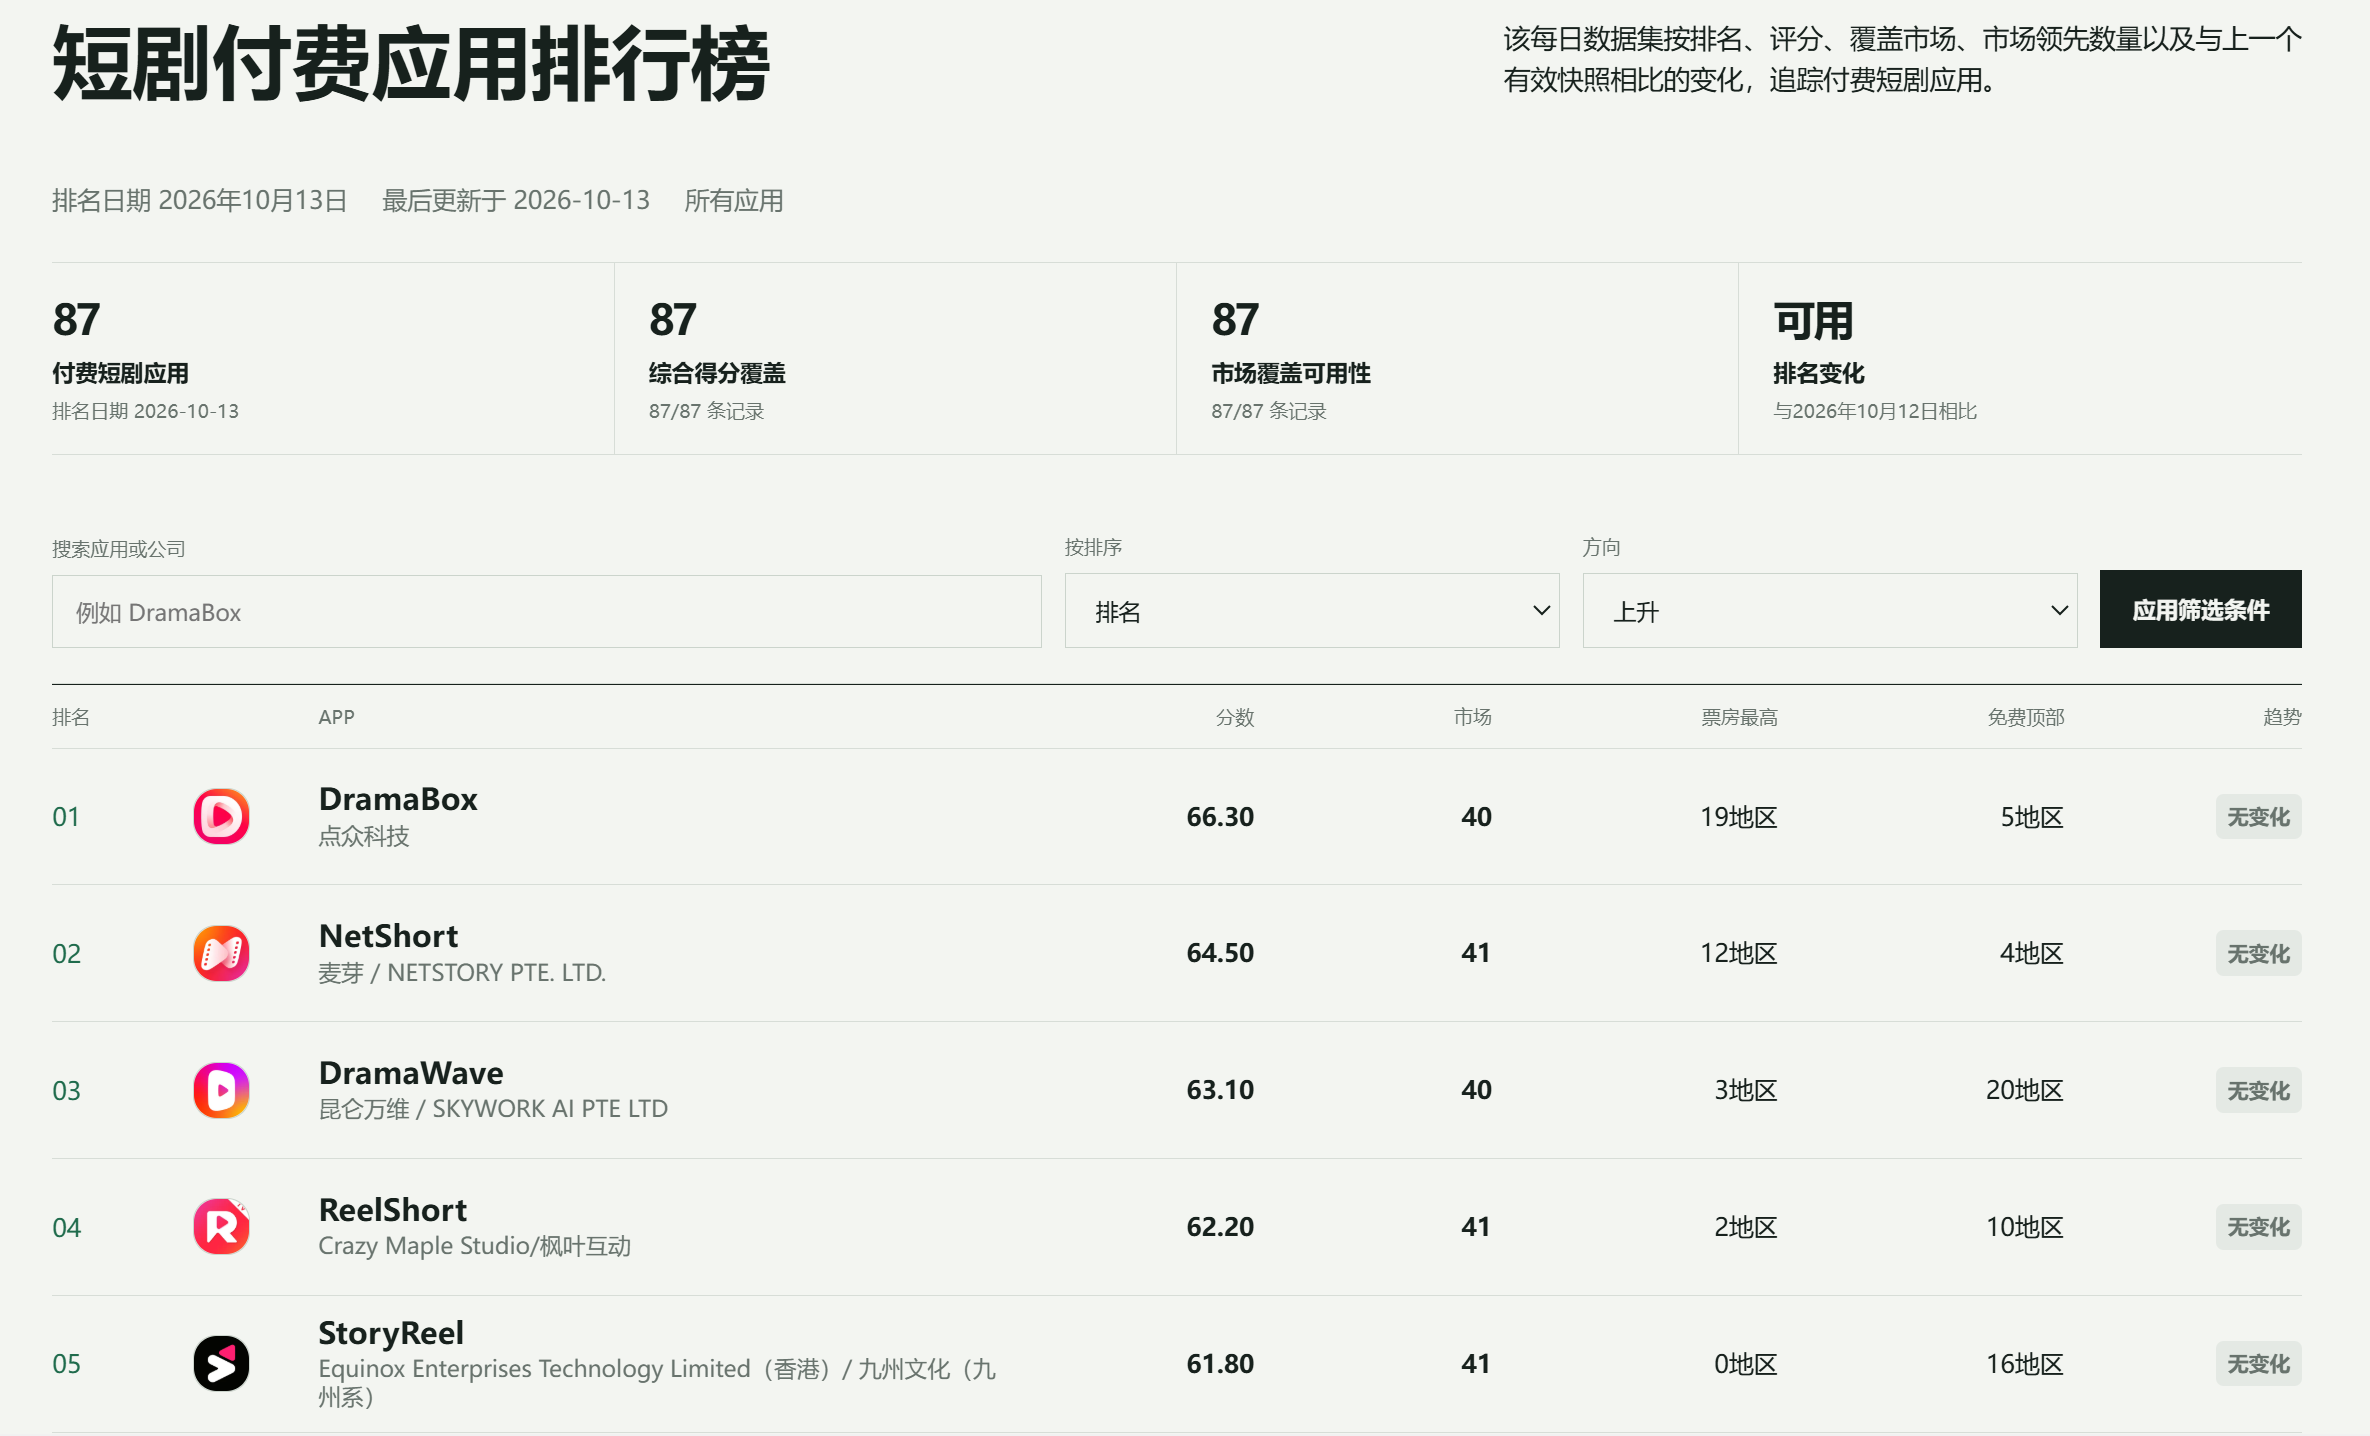Click the 所有应用 label

point(734,201)
